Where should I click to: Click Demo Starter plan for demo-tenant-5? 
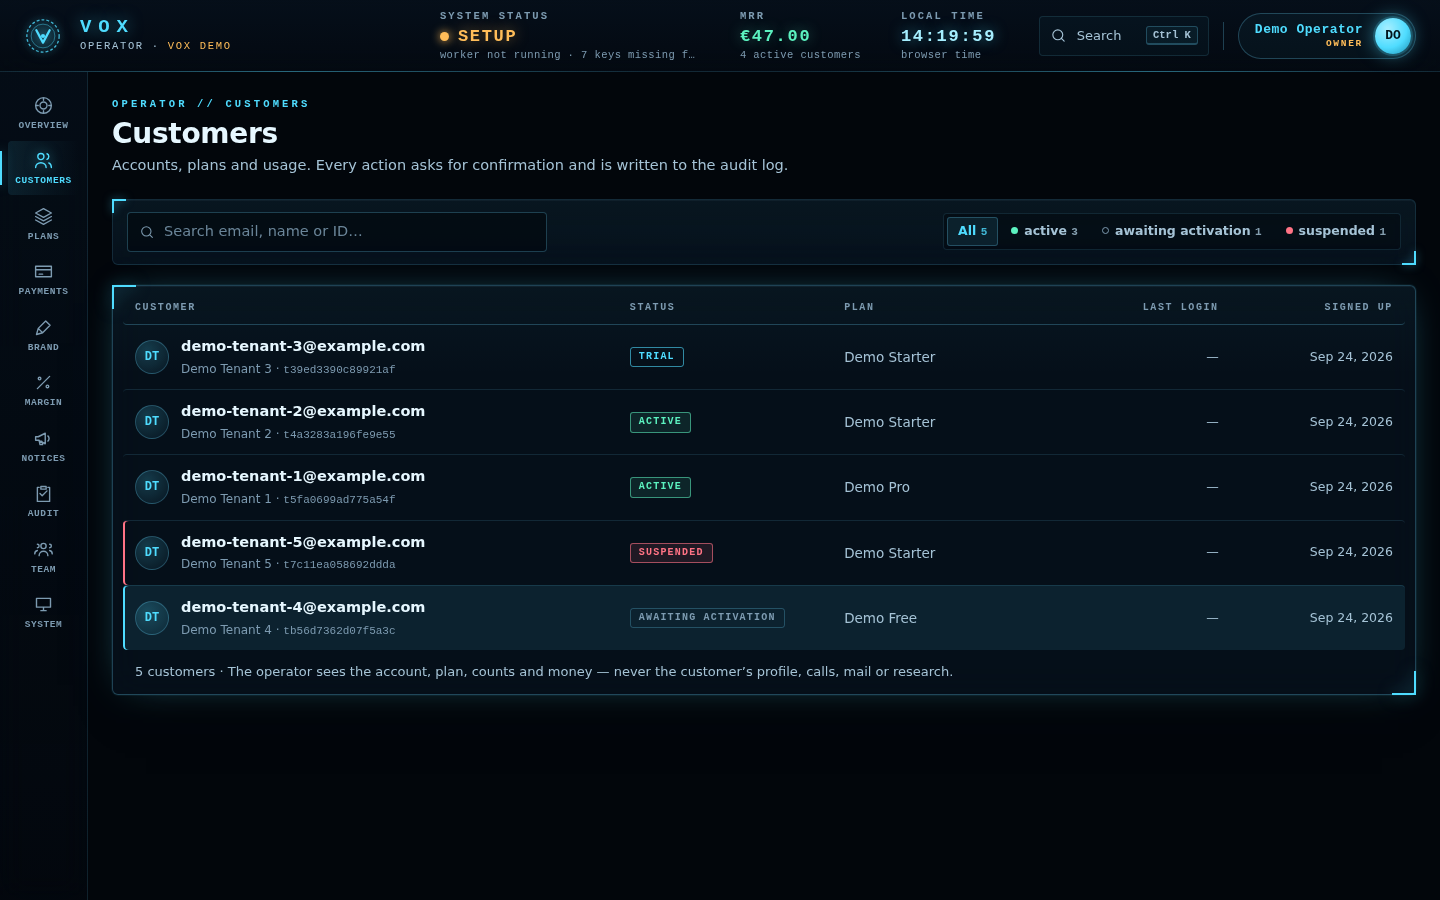click(889, 553)
